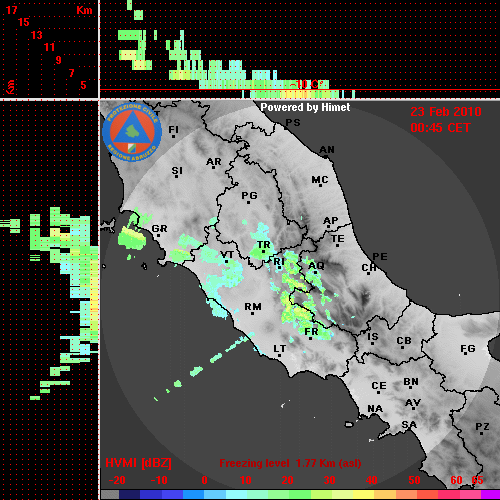This screenshot has height=500, width=500.
Task: Click the '50' value on the dBZ scale
Action: [414, 480]
